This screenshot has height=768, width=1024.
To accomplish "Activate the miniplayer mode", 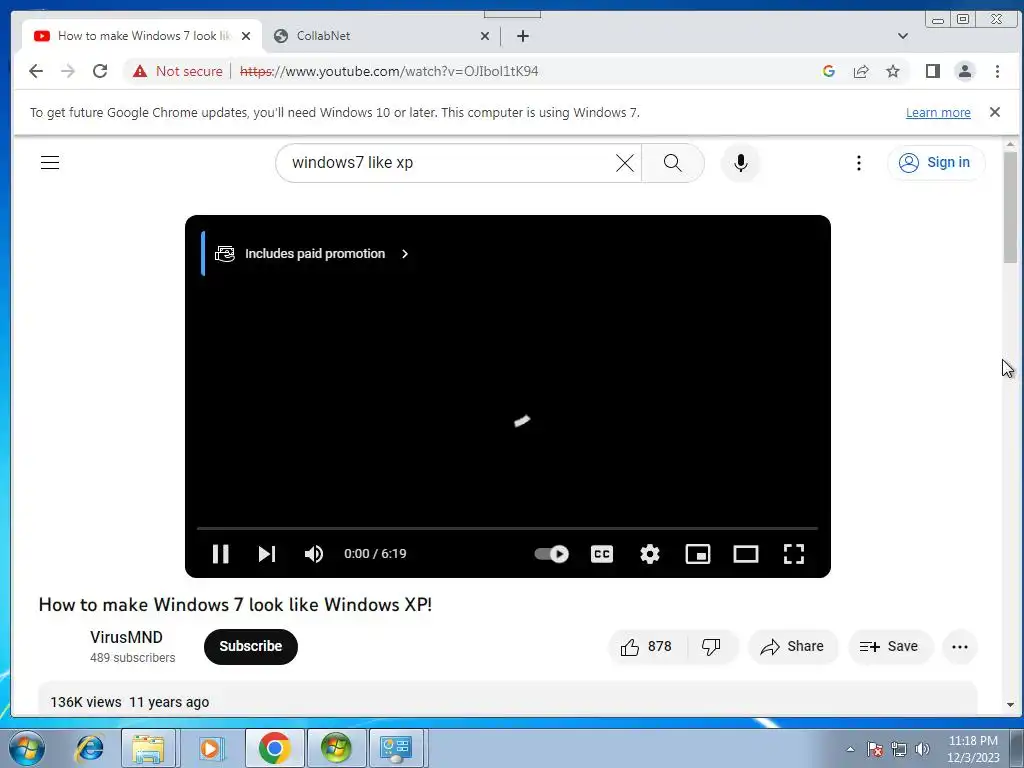I will (x=697, y=554).
